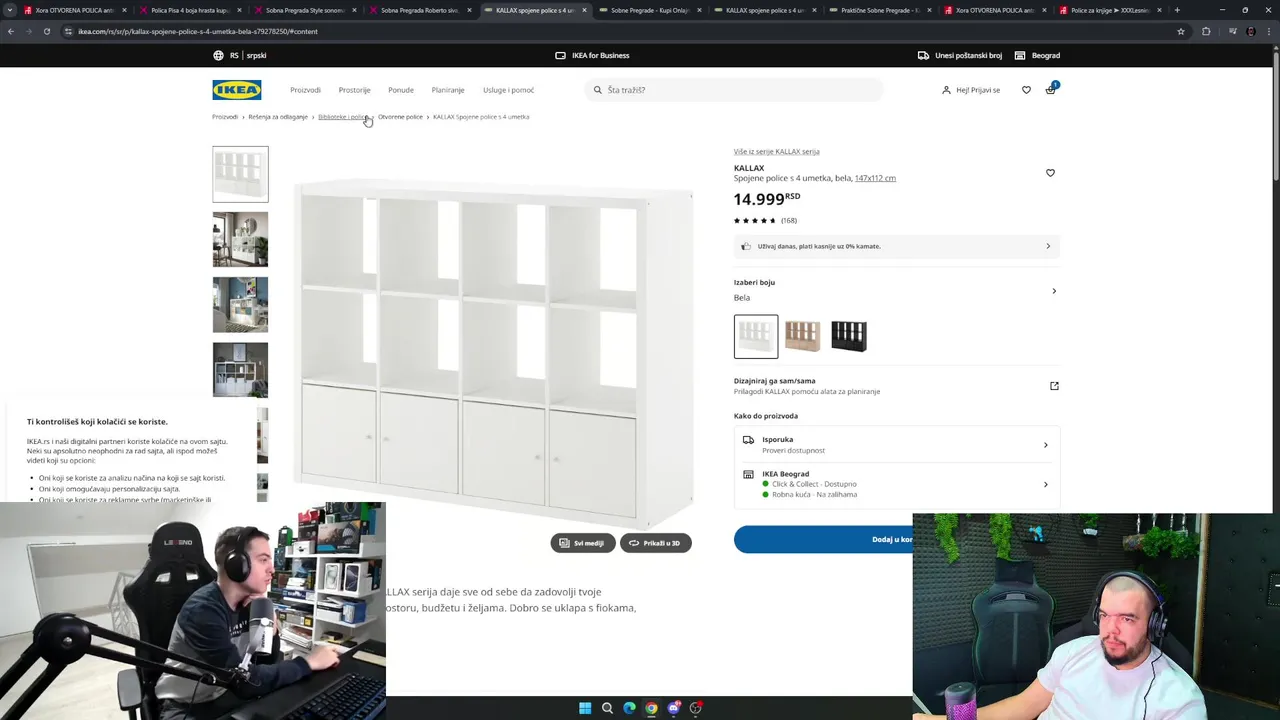Open the favorites heart icon in header

coord(1026,90)
